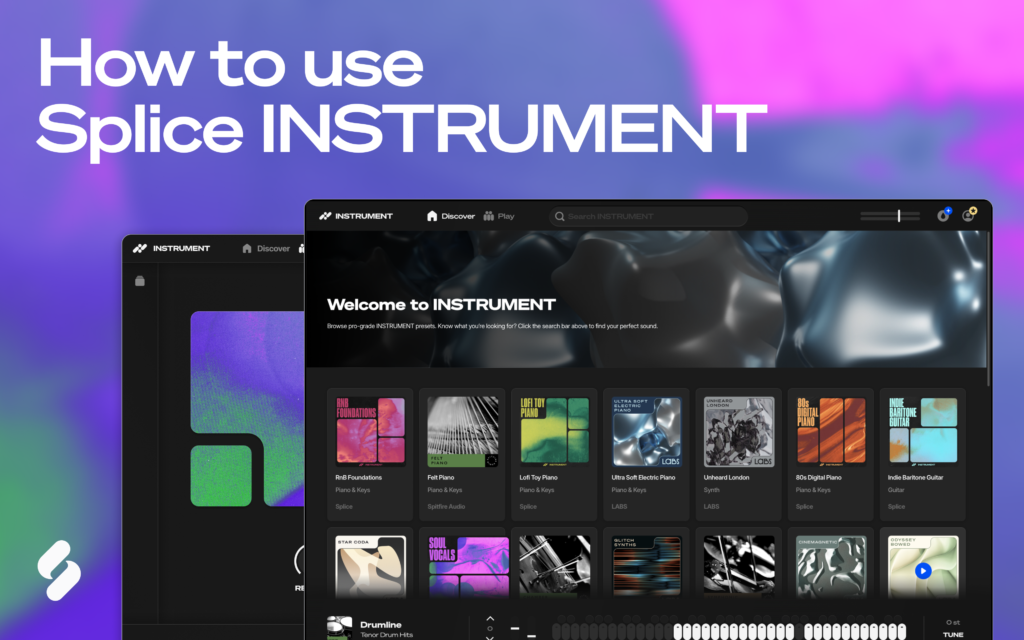Click the INSTRUMENT logo icon

click(327, 216)
